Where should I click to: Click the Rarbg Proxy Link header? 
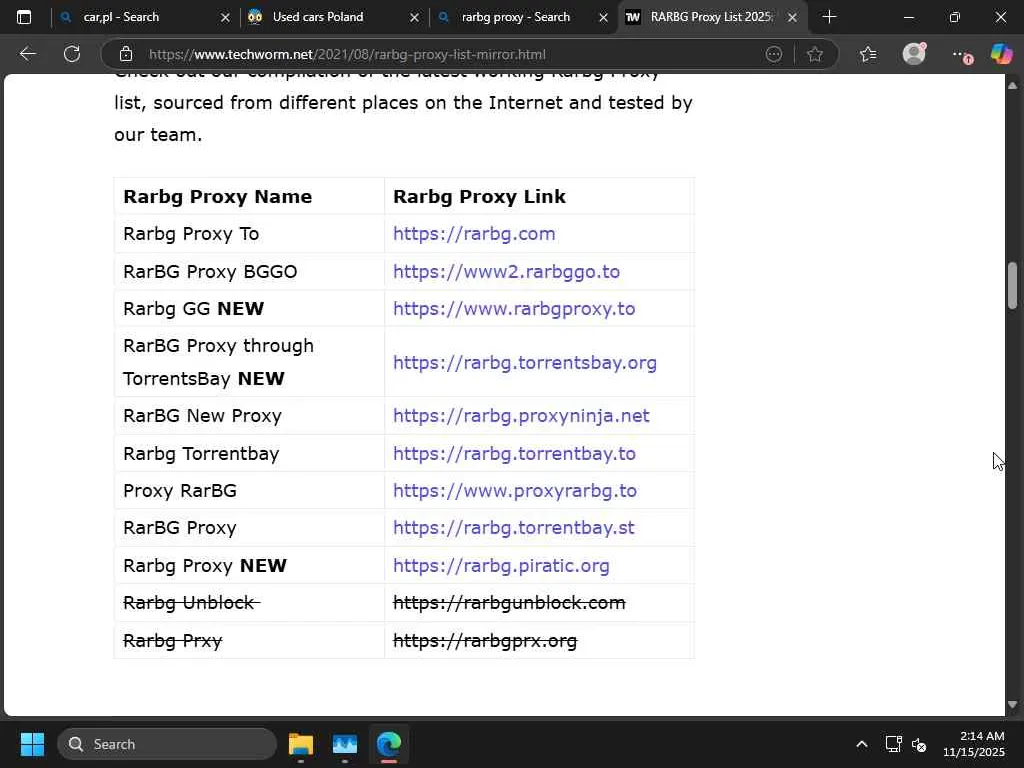[x=479, y=197]
